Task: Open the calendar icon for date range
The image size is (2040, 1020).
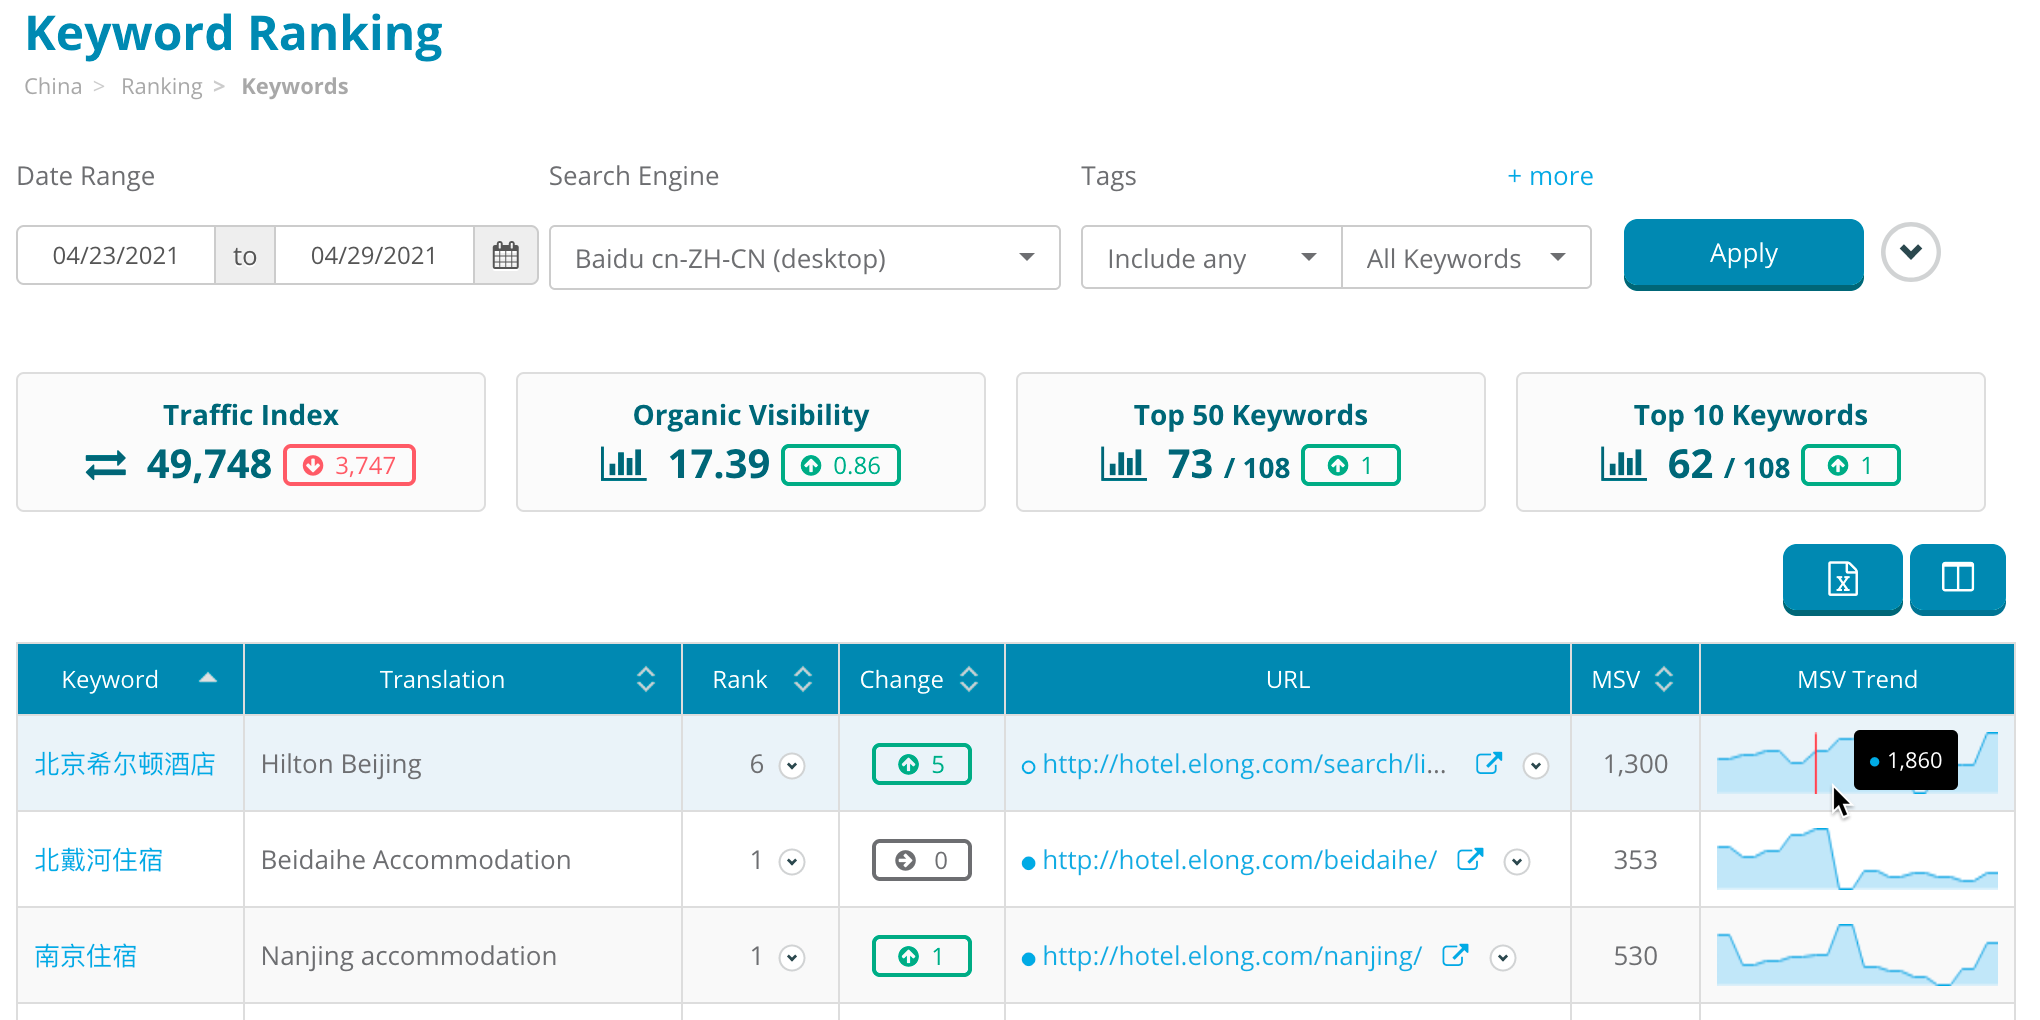Action: (506, 255)
